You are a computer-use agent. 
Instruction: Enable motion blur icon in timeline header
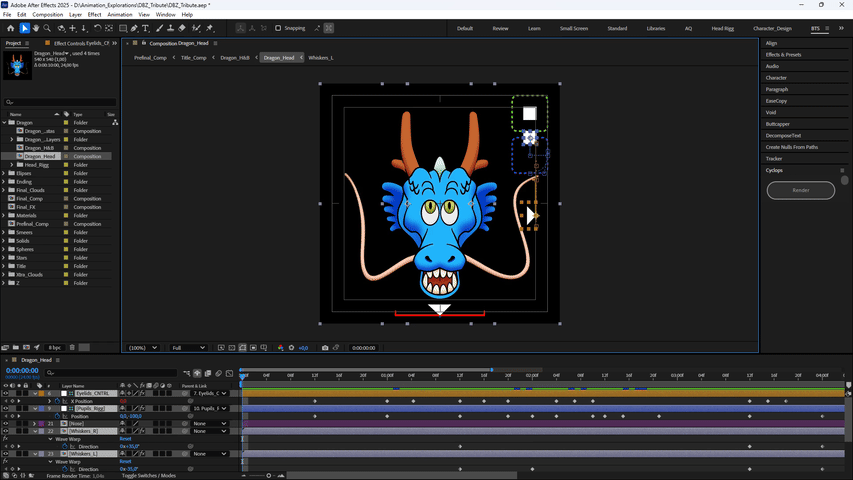coord(219,373)
